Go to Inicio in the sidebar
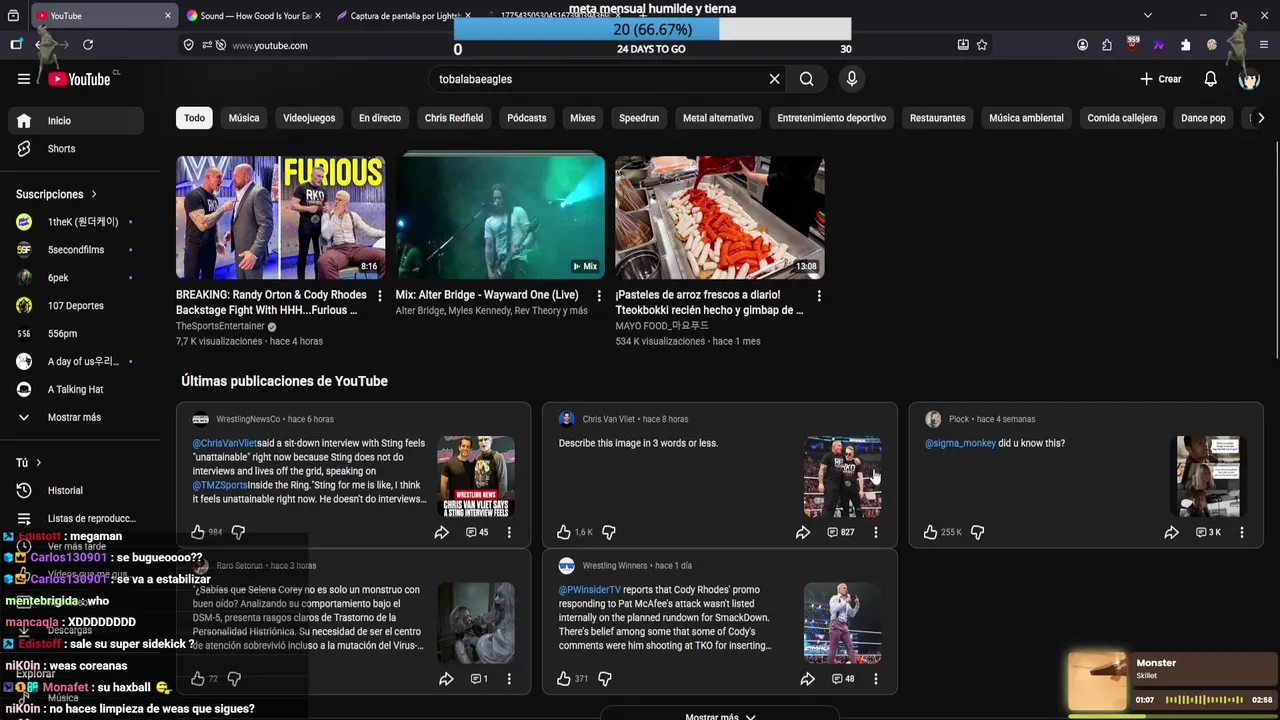Screen dimensions: 1280x720 pyautogui.click(x=76, y=120)
